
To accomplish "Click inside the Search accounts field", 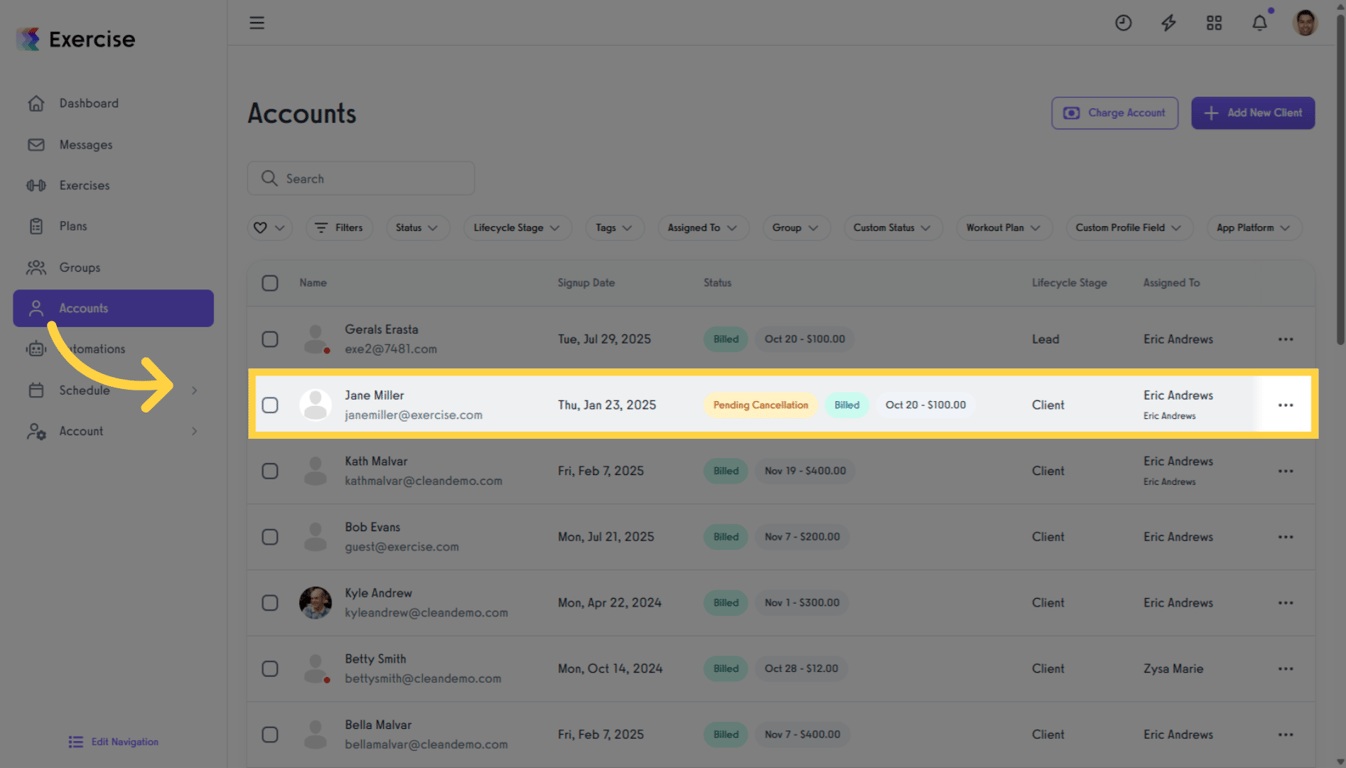I will click(x=360, y=178).
